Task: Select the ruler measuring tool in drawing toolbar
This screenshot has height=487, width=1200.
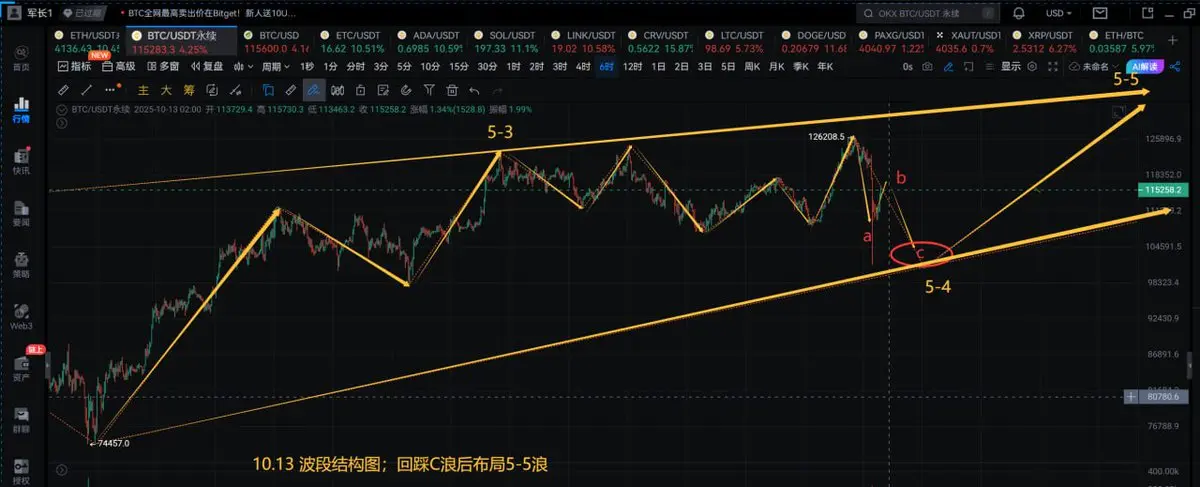Action: tap(63, 90)
